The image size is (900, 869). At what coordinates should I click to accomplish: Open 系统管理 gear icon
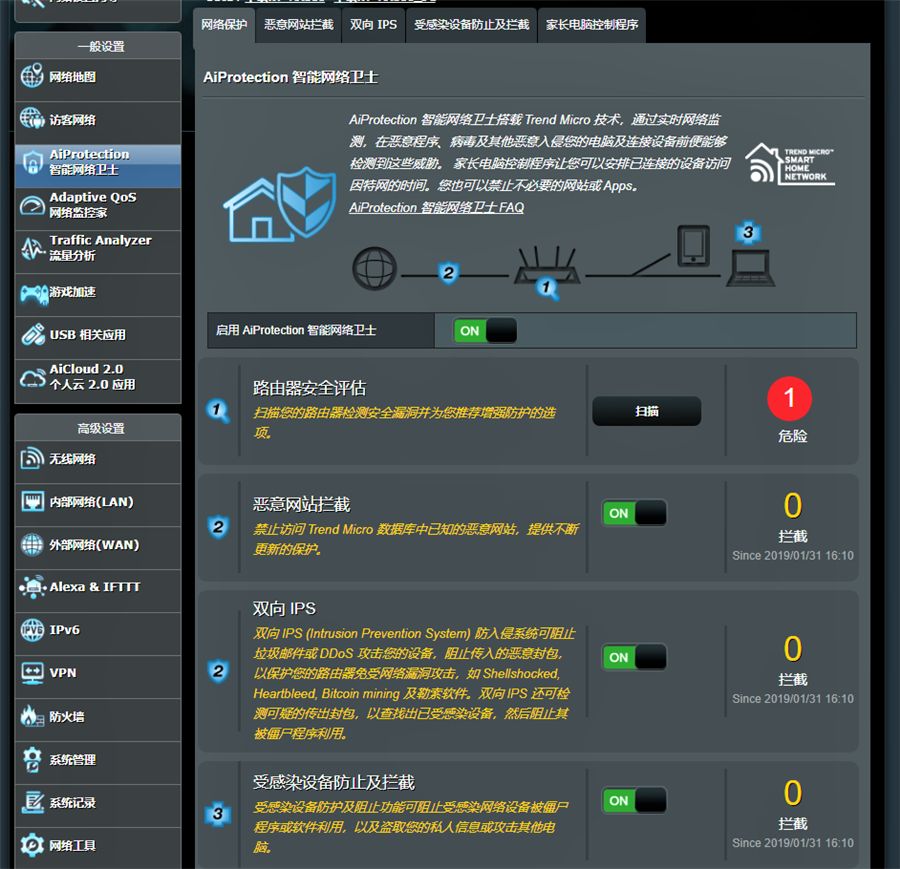(32, 759)
